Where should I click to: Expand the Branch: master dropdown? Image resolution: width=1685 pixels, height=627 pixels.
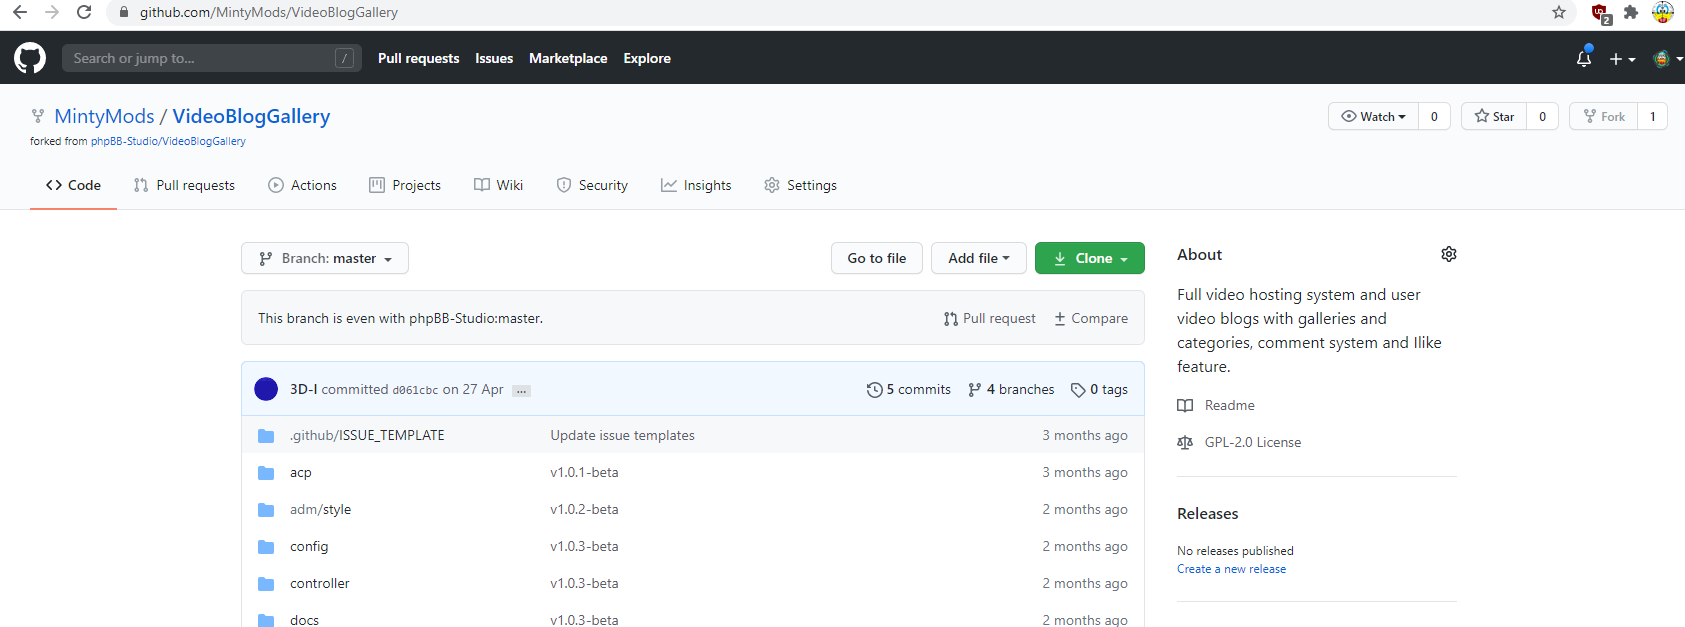[x=325, y=258]
